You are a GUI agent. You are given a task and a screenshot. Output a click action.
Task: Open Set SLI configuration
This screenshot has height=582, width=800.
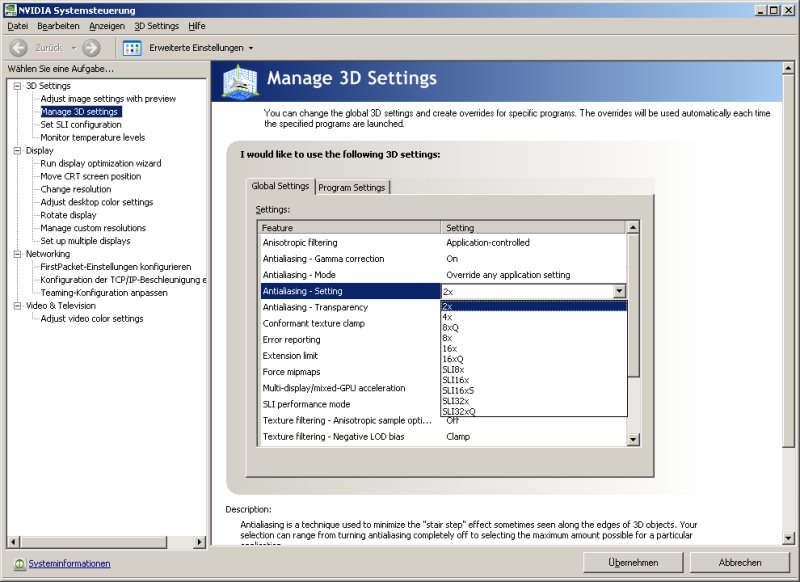[81, 124]
